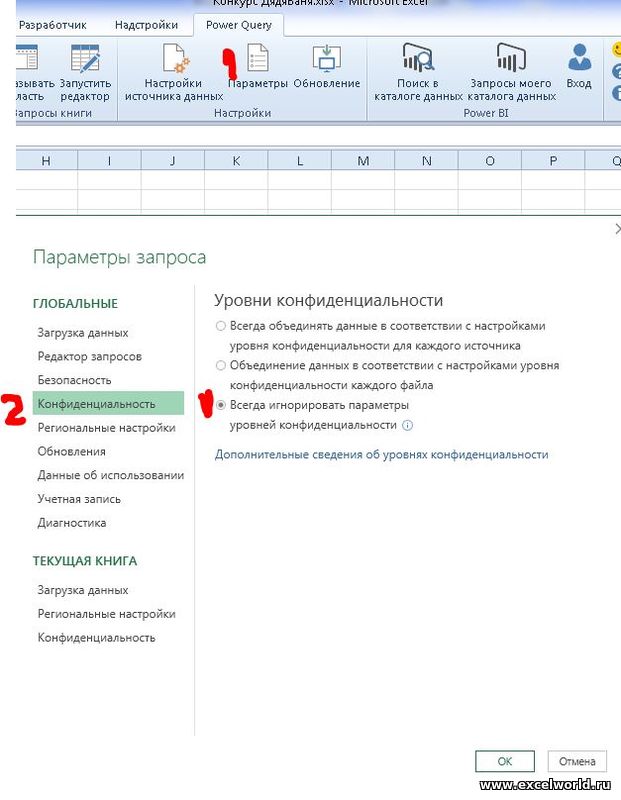Open global Региональные настройки section
The height and width of the screenshot is (800, 621).
tap(107, 428)
